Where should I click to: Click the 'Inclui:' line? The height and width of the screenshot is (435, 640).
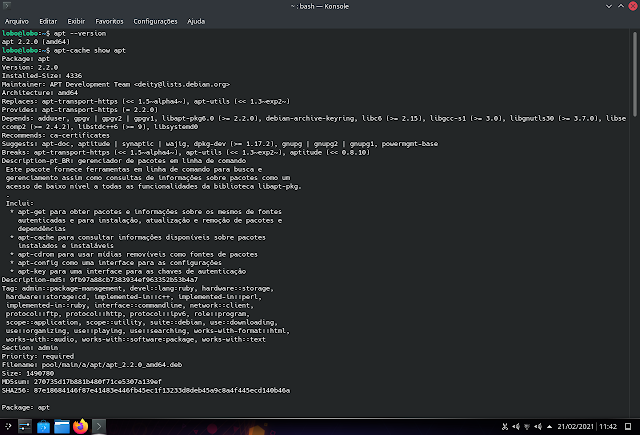click(20, 203)
